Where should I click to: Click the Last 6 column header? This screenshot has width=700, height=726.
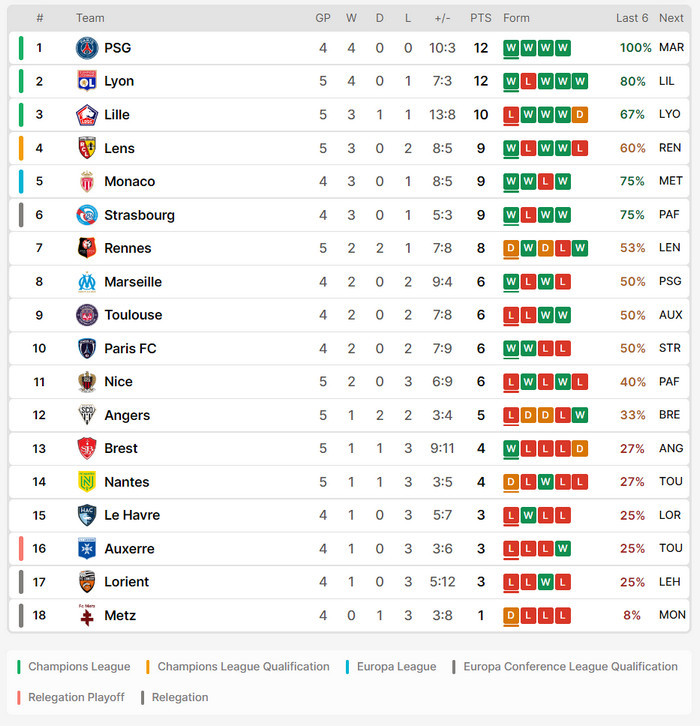(632, 18)
